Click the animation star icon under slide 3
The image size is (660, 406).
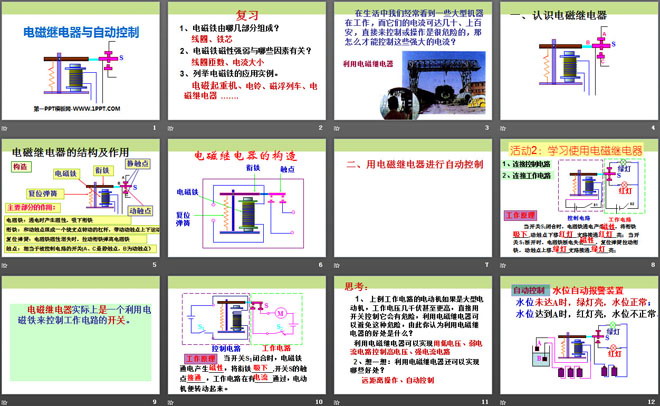[337, 128]
